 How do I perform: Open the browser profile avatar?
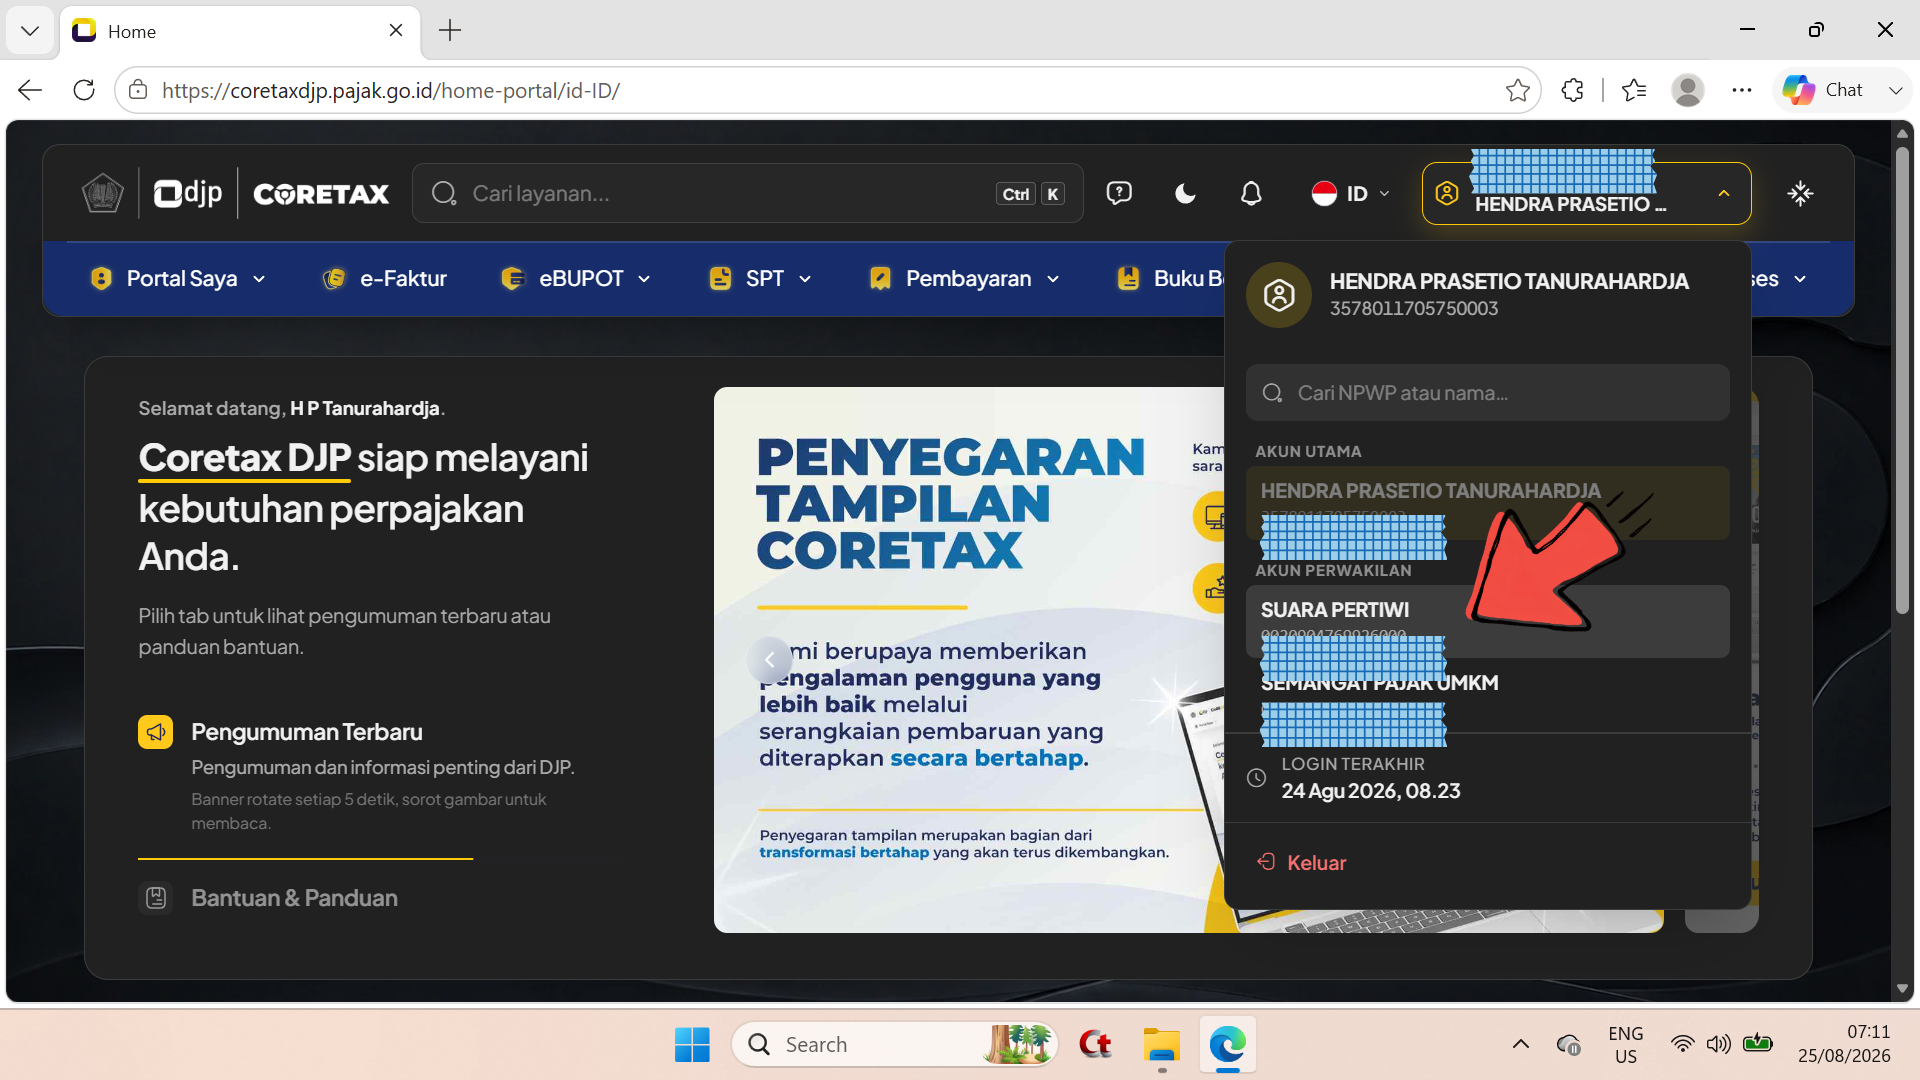1688,90
